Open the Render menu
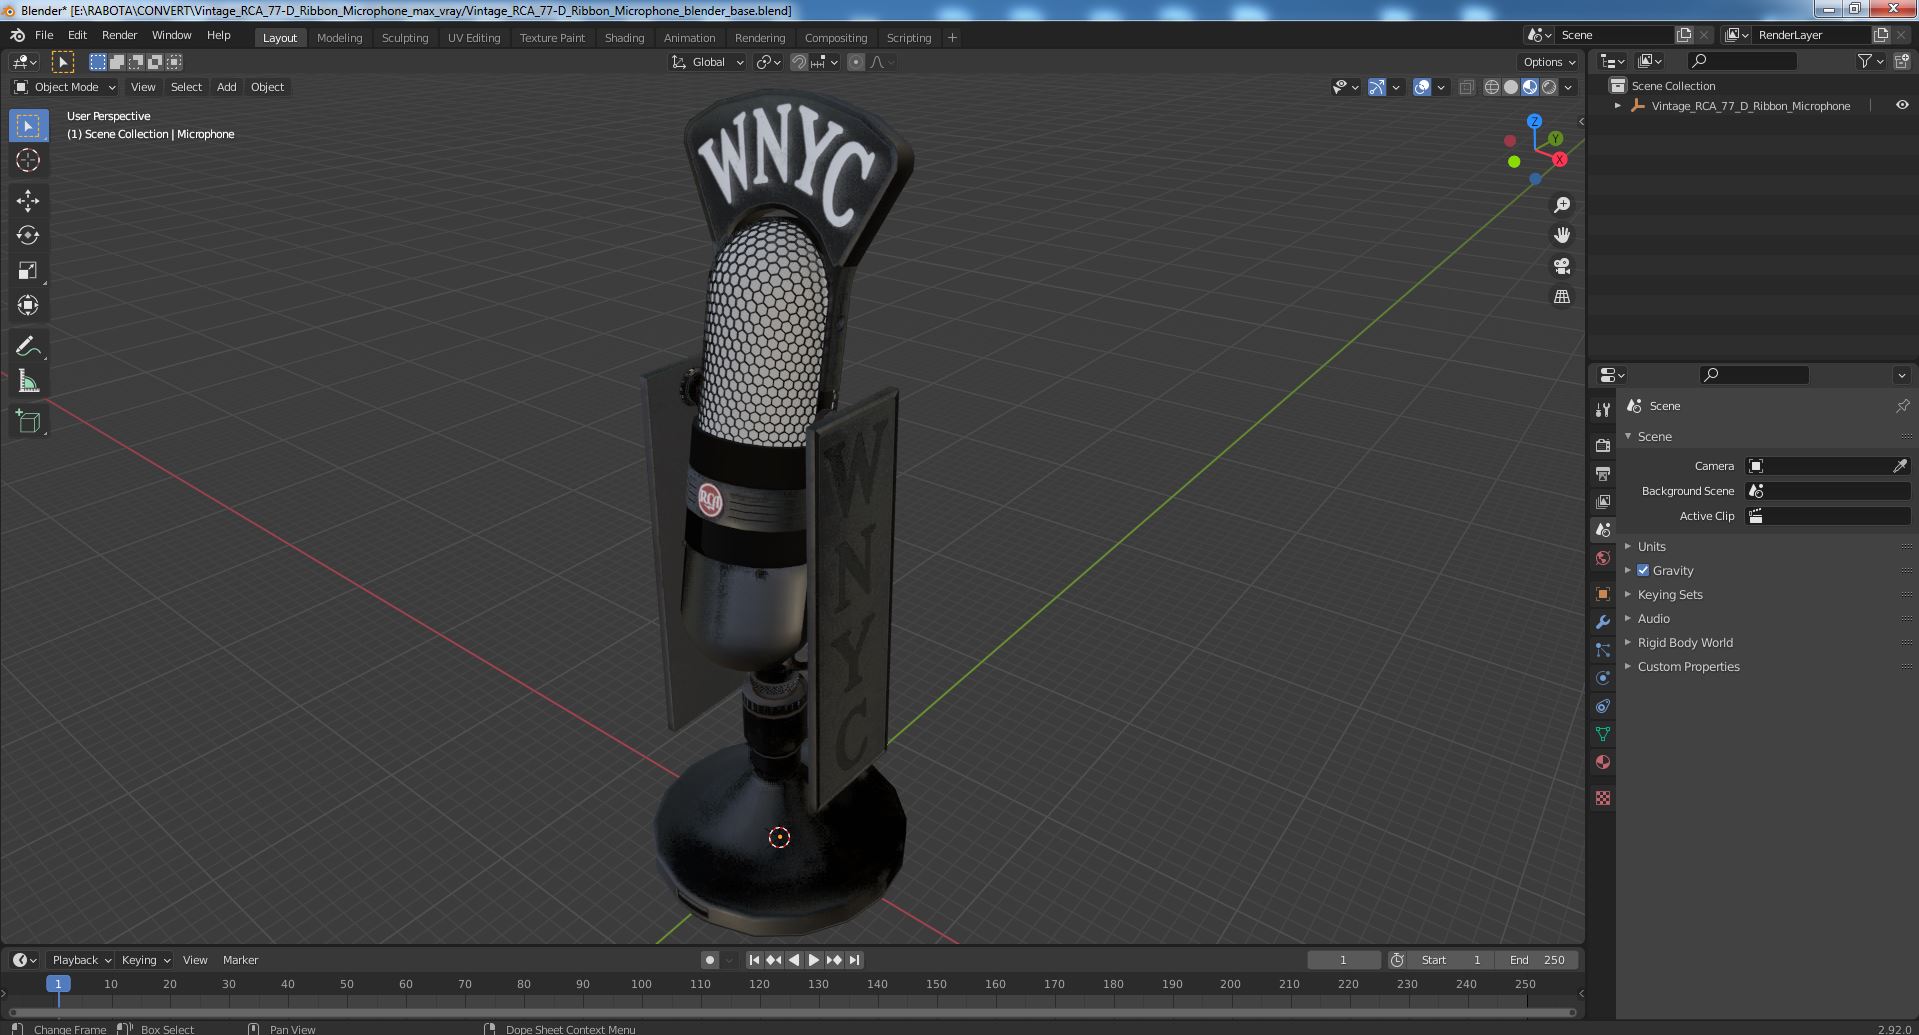The image size is (1919, 1035). tap(119, 35)
